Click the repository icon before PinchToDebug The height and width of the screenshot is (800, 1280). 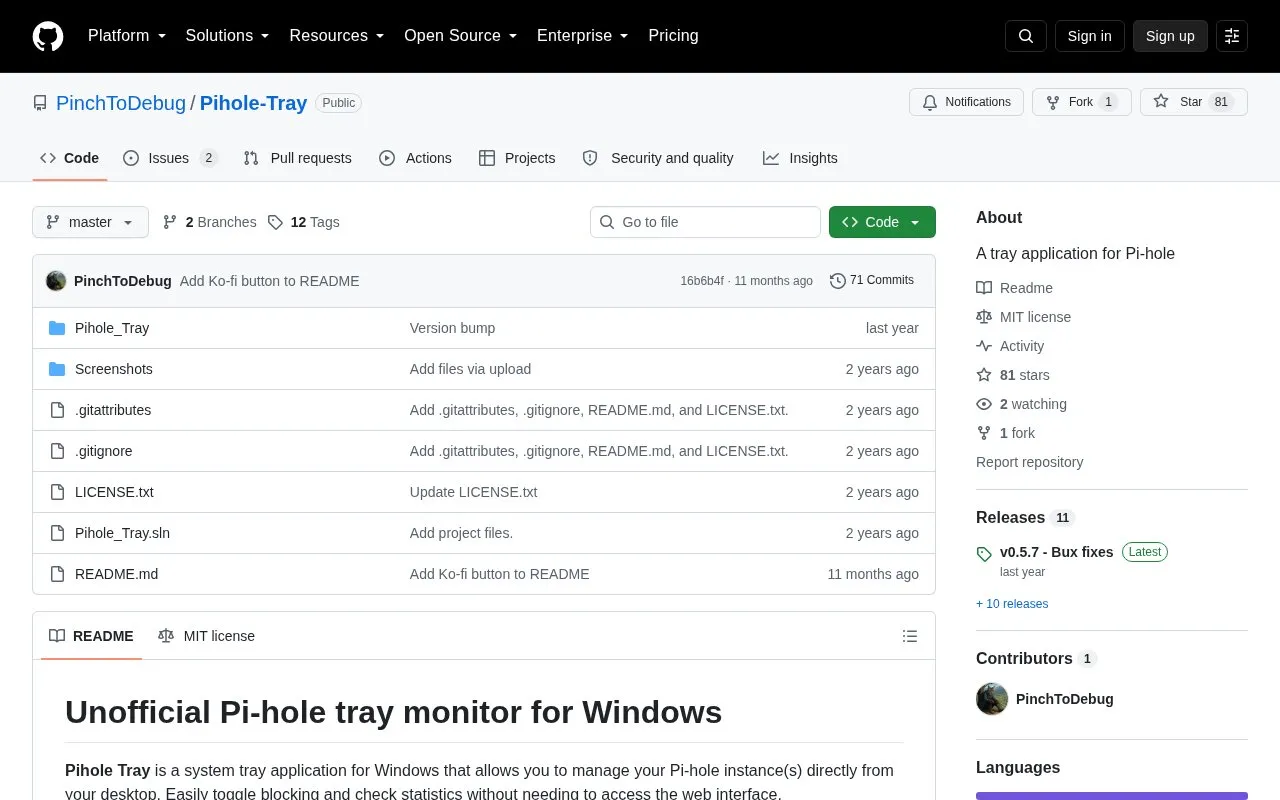coord(40,103)
